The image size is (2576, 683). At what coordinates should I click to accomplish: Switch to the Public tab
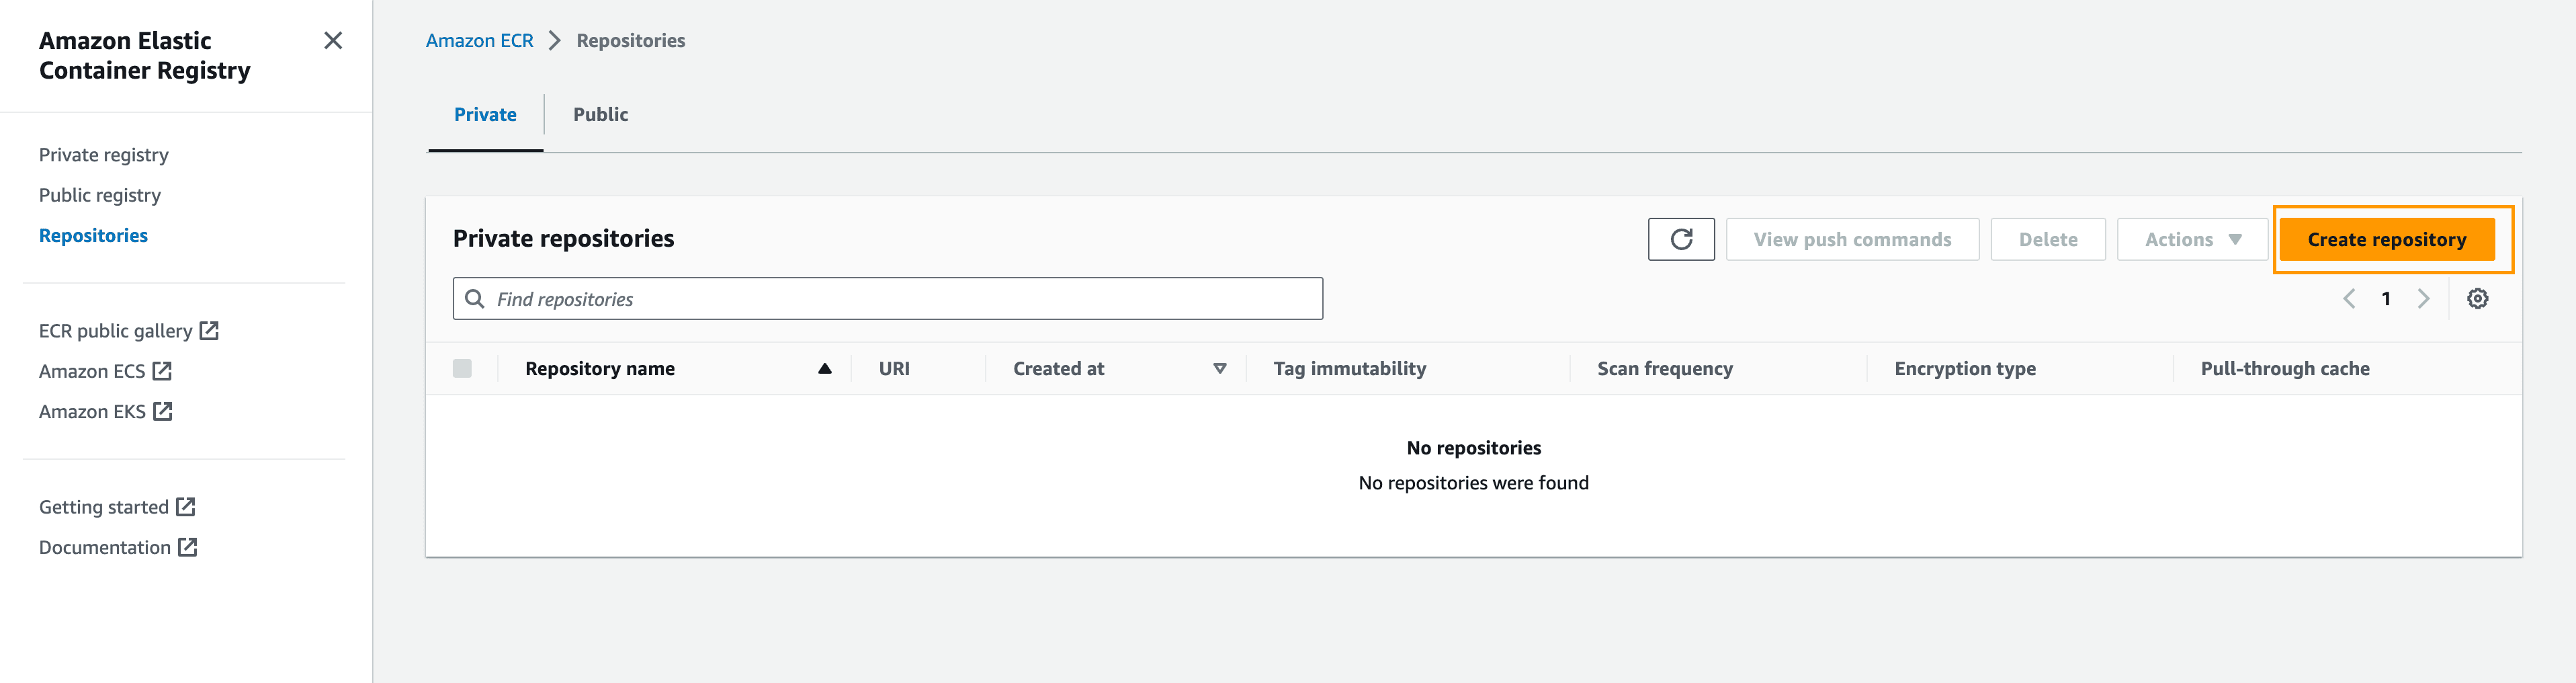point(600,115)
